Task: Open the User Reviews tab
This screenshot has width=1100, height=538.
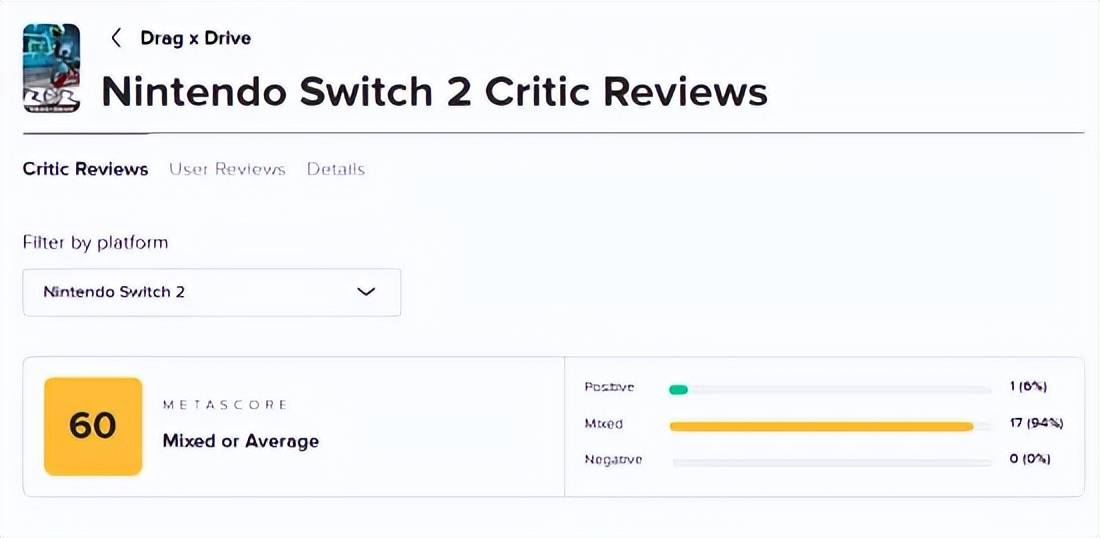Action: 227,169
